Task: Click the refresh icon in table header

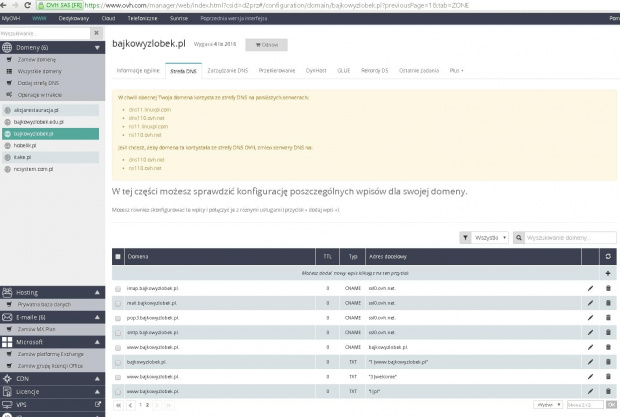Action: (x=608, y=257)
